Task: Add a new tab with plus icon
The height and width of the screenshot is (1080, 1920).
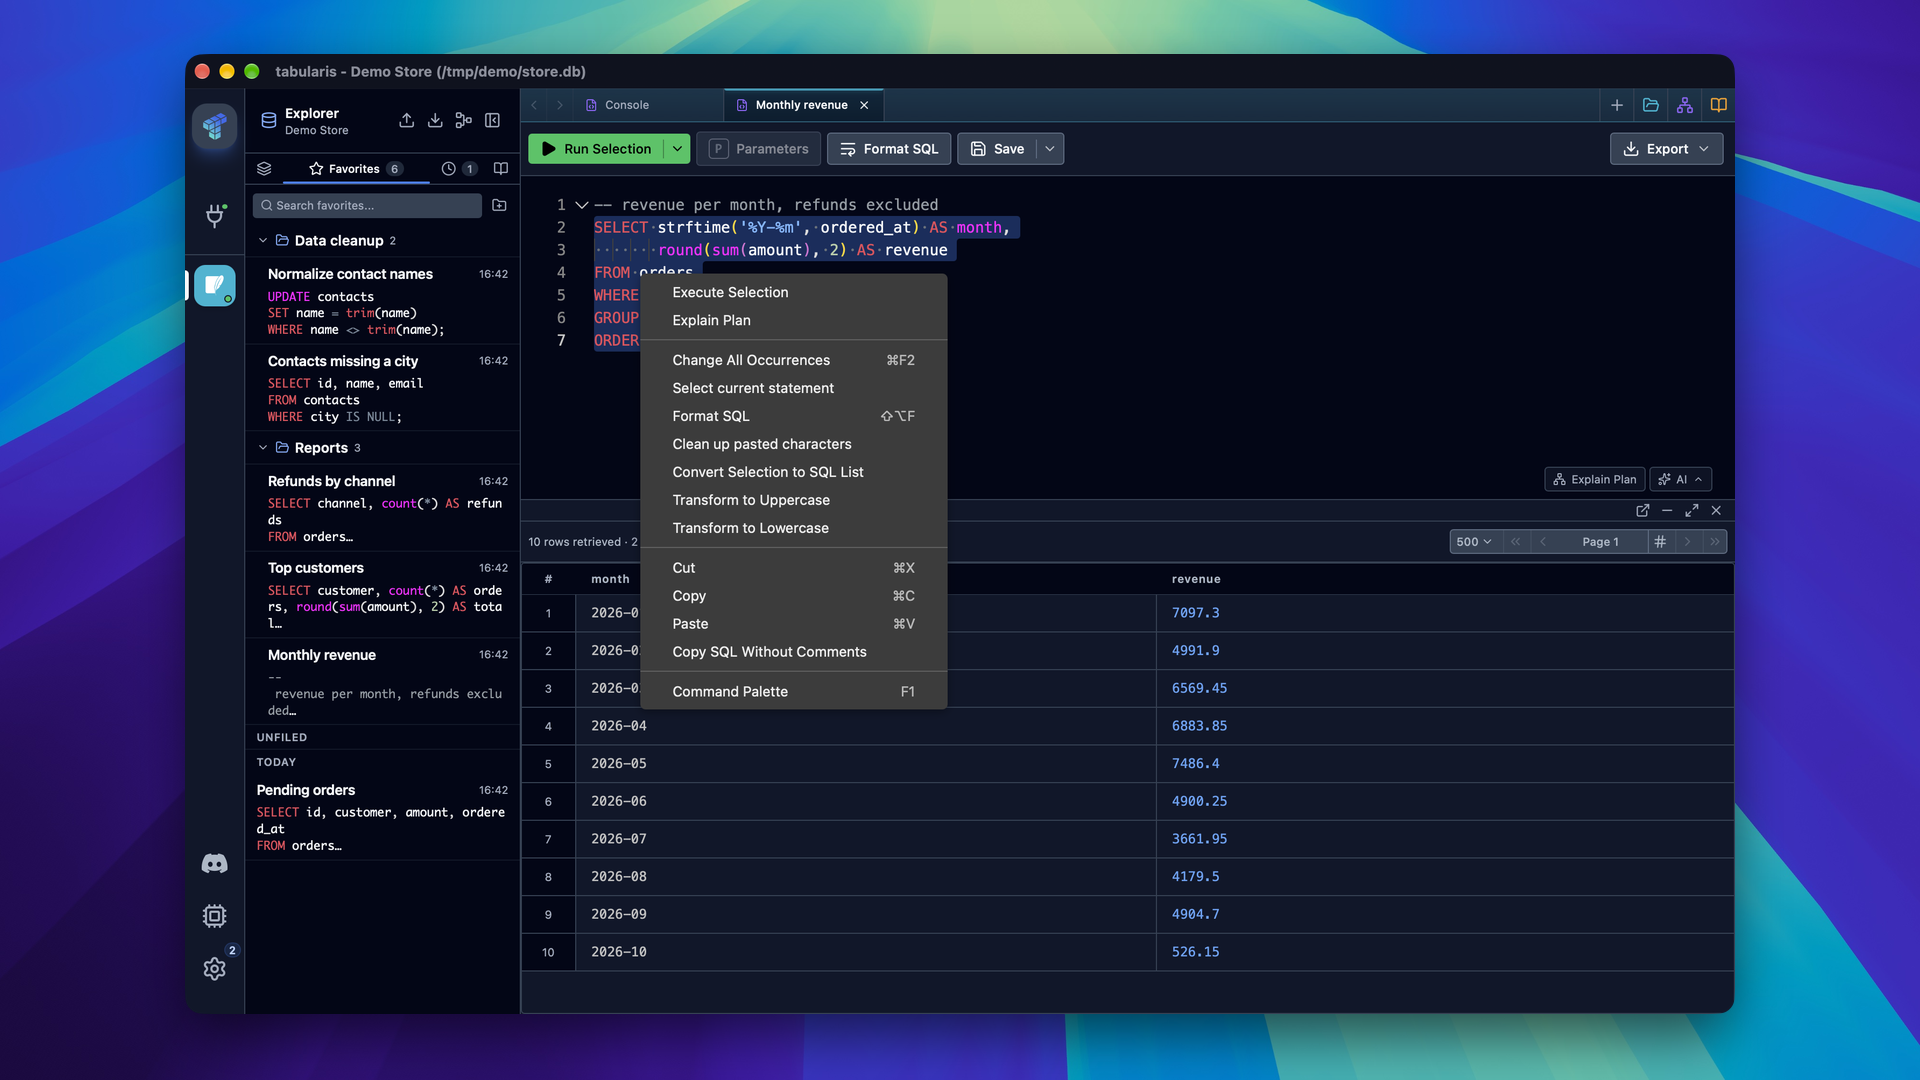Action: (x=1617, y=105)
